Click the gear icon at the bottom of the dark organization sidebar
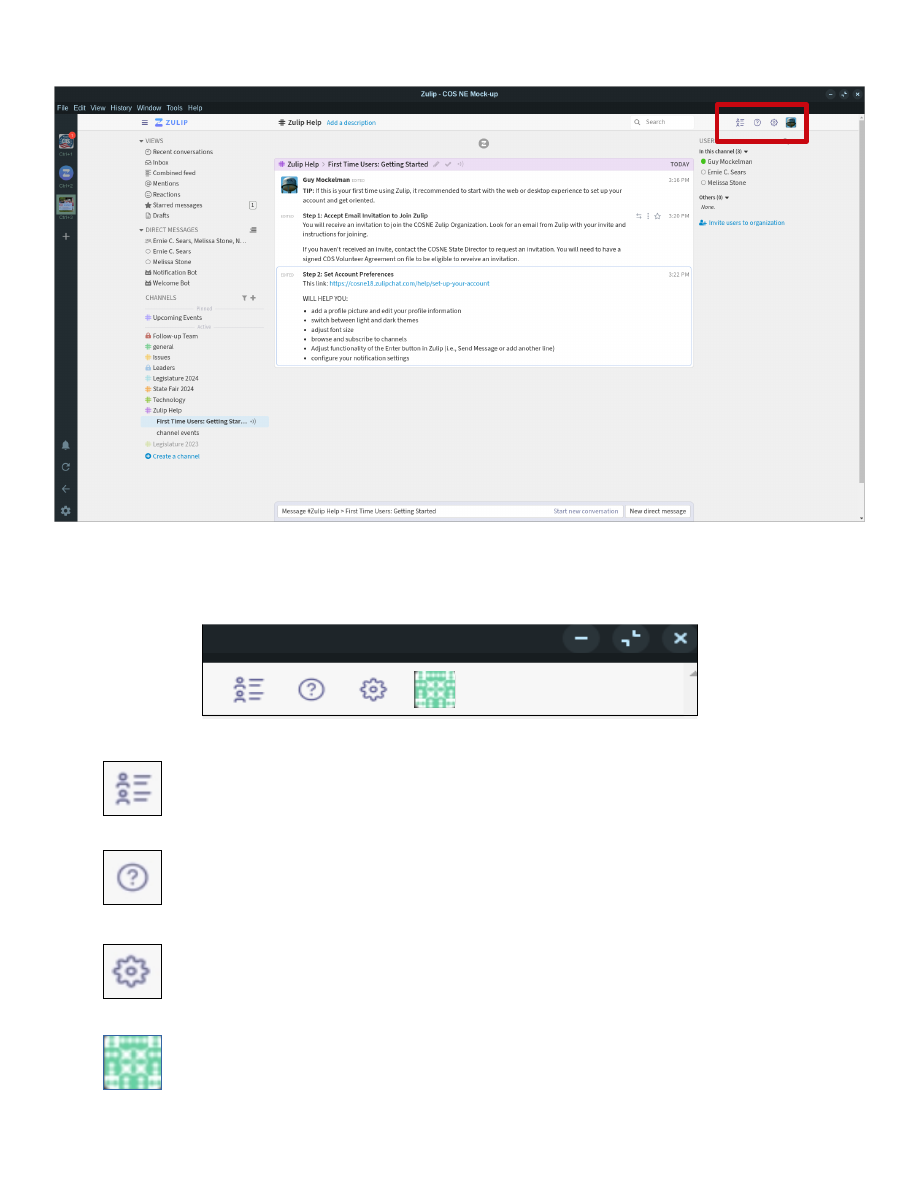The image size is (918, 1188). pos(65,510)
